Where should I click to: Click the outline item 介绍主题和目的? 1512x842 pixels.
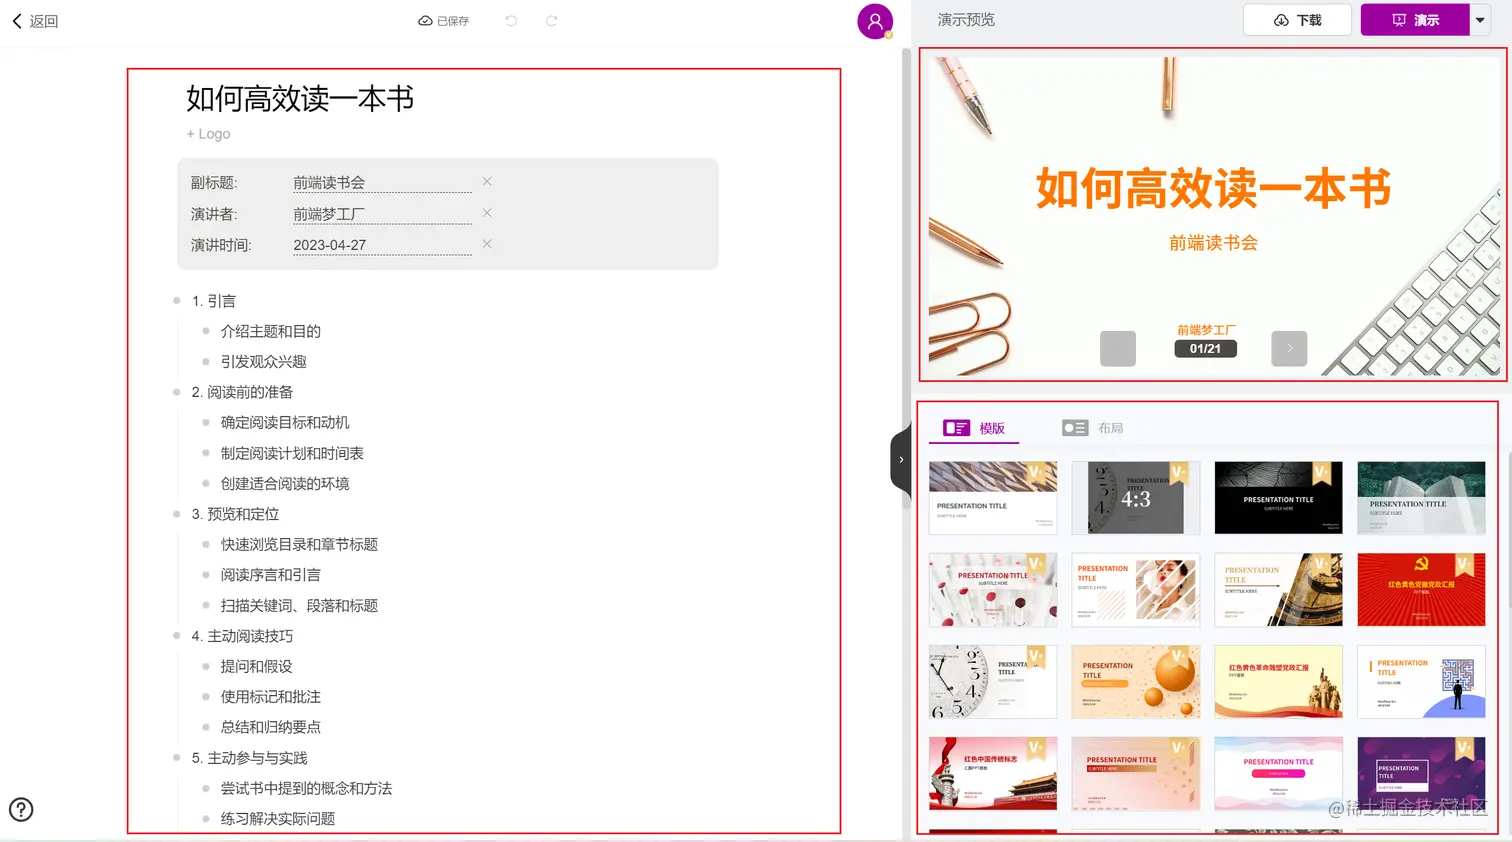(271, 331)
